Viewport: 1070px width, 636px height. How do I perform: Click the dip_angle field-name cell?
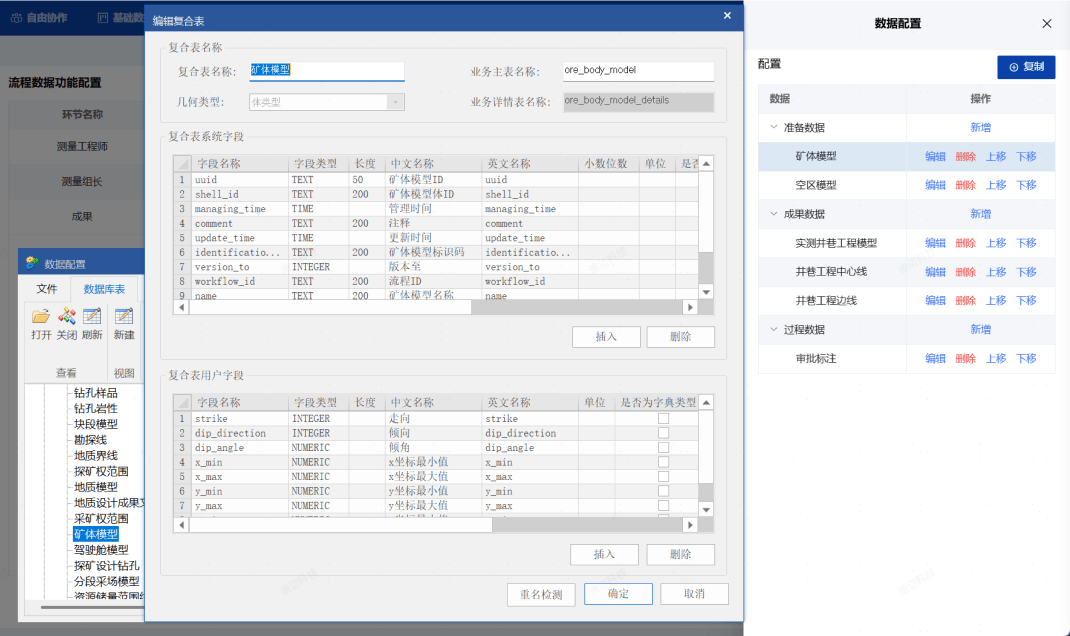point(240,448)
